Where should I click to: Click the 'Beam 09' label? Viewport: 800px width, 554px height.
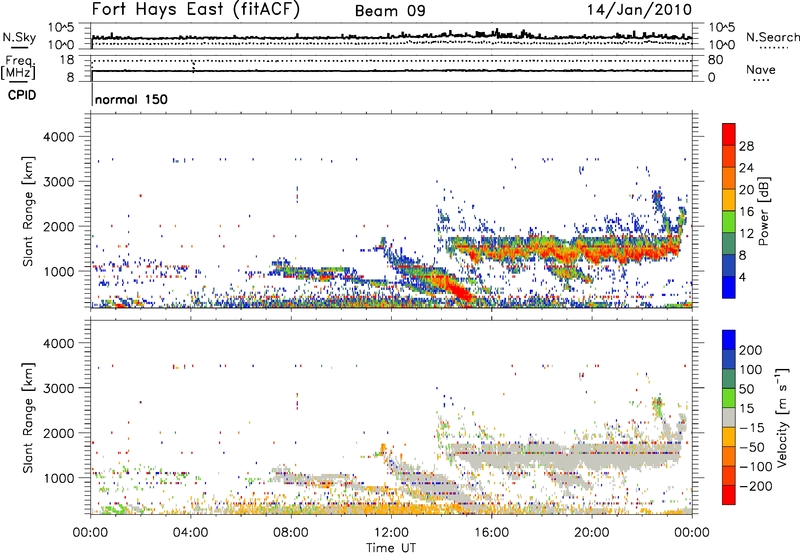pos(390,11)
